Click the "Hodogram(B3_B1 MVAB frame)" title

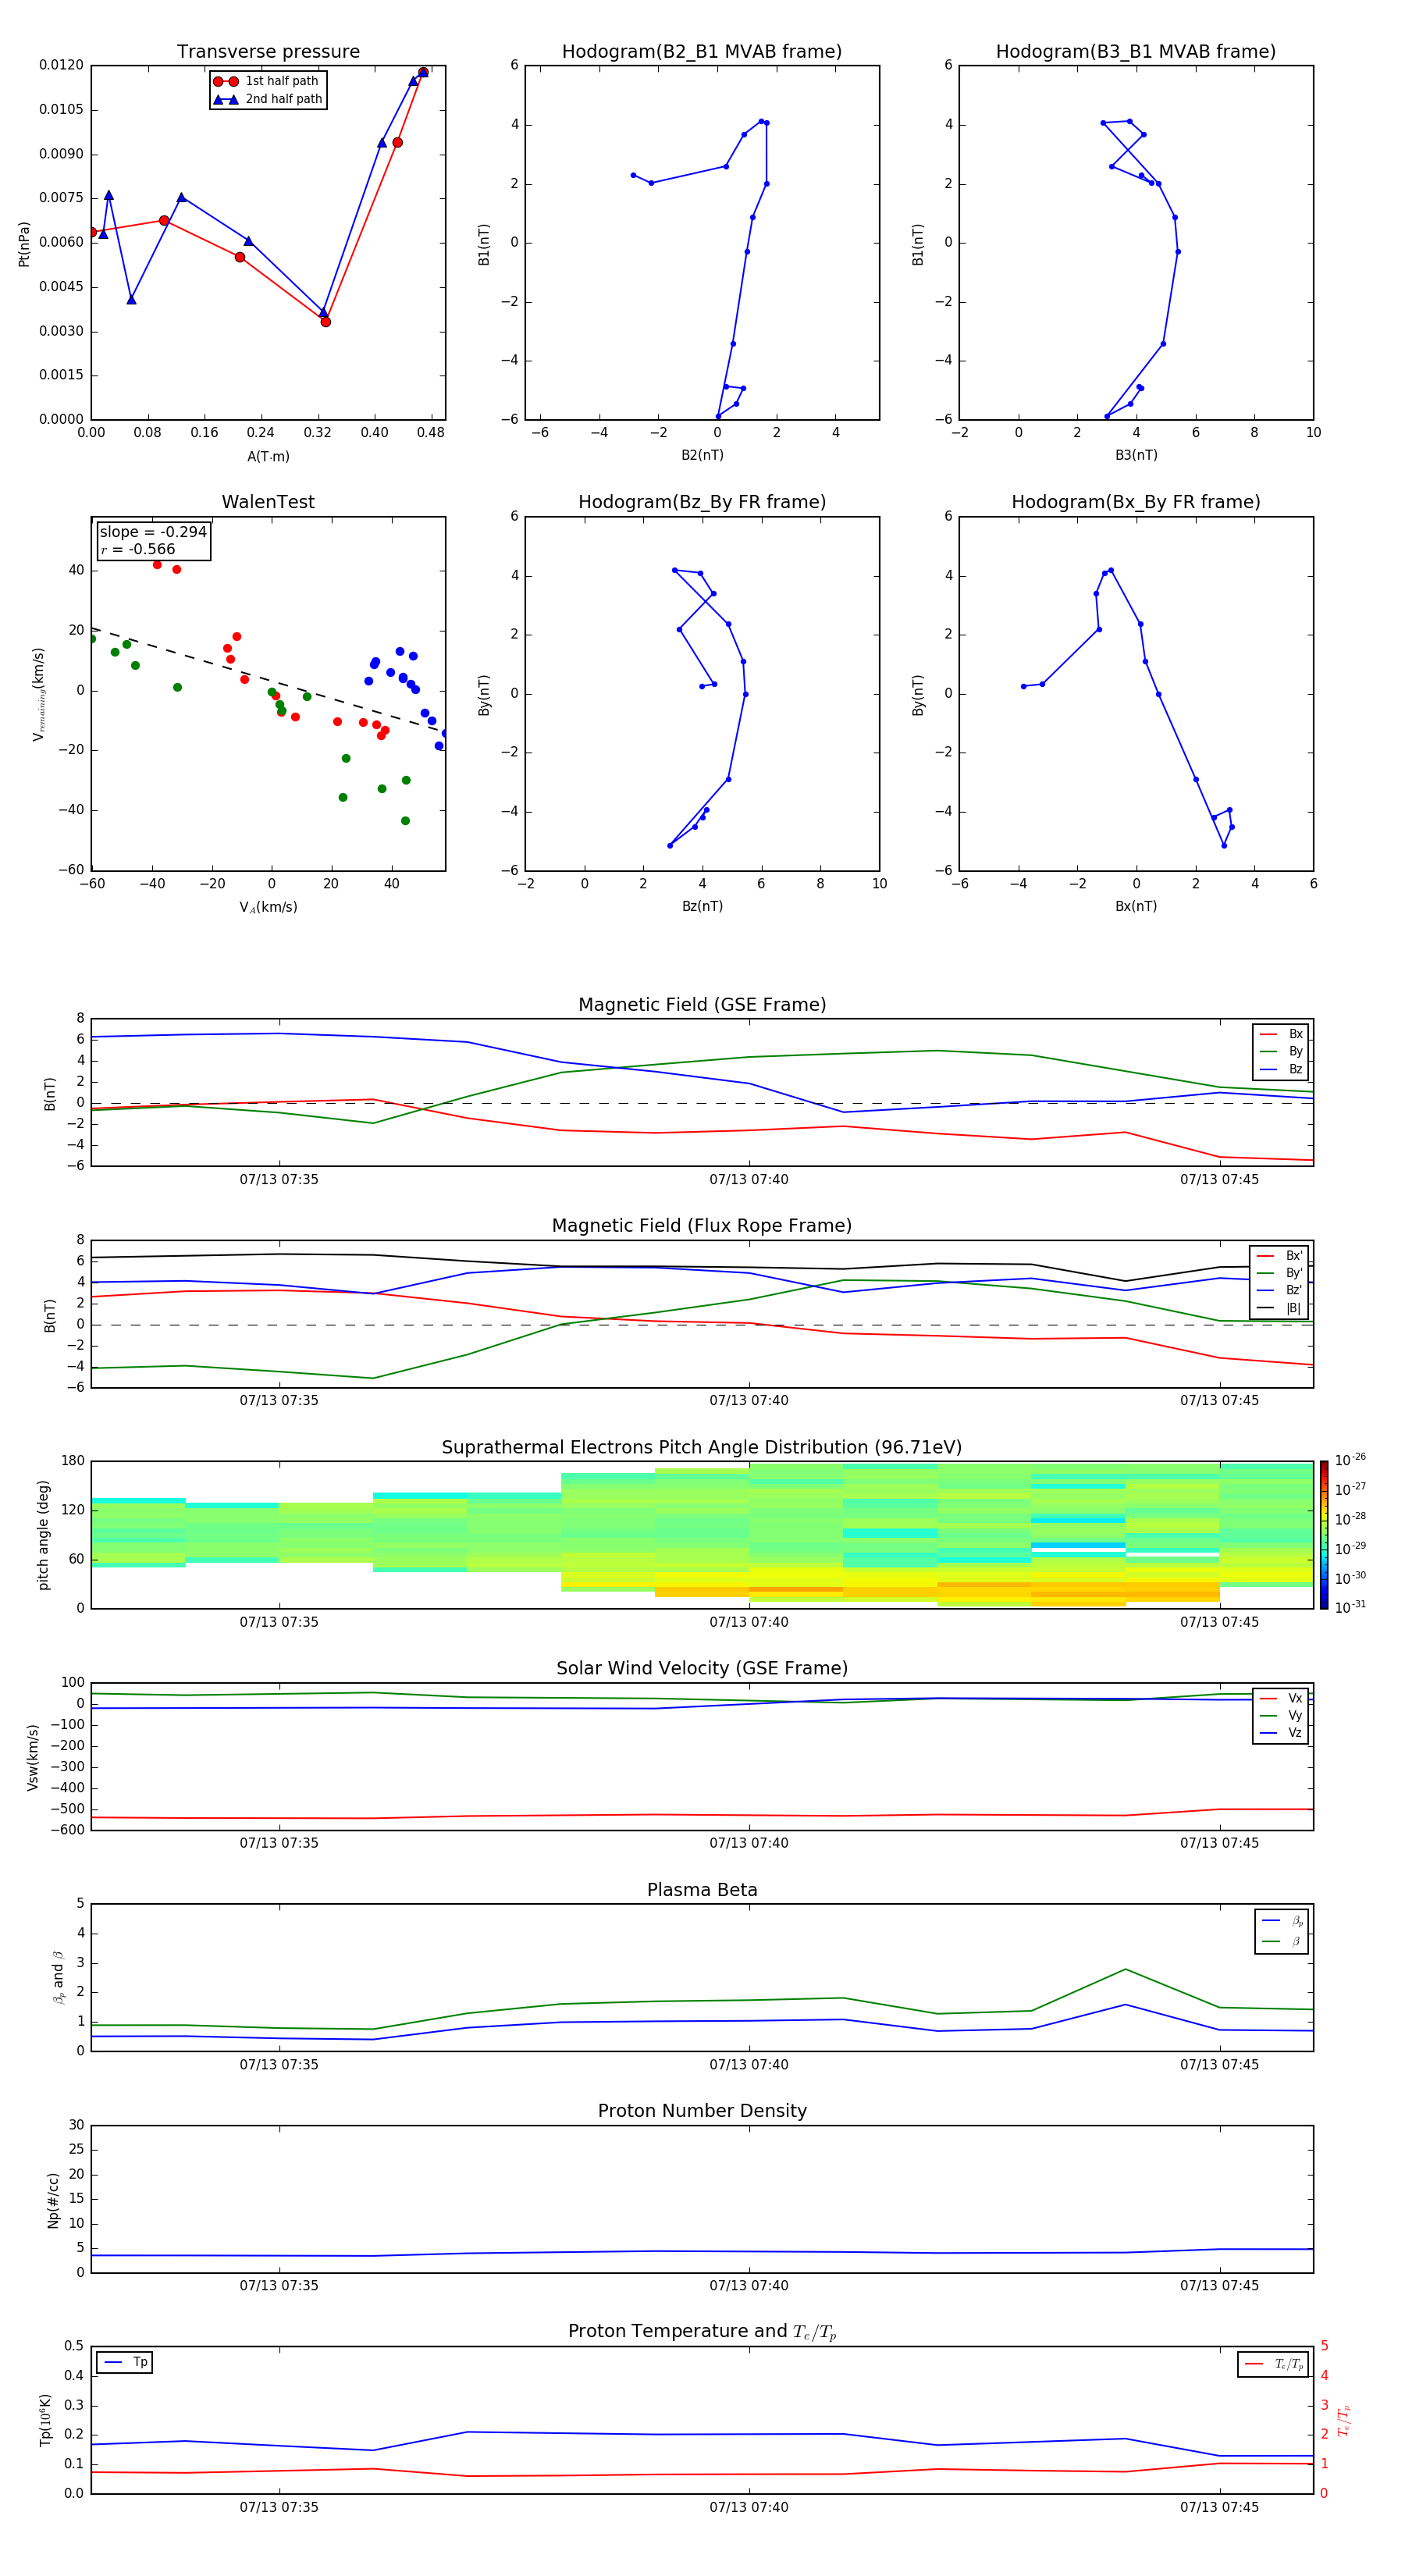tap(1136, 52)
